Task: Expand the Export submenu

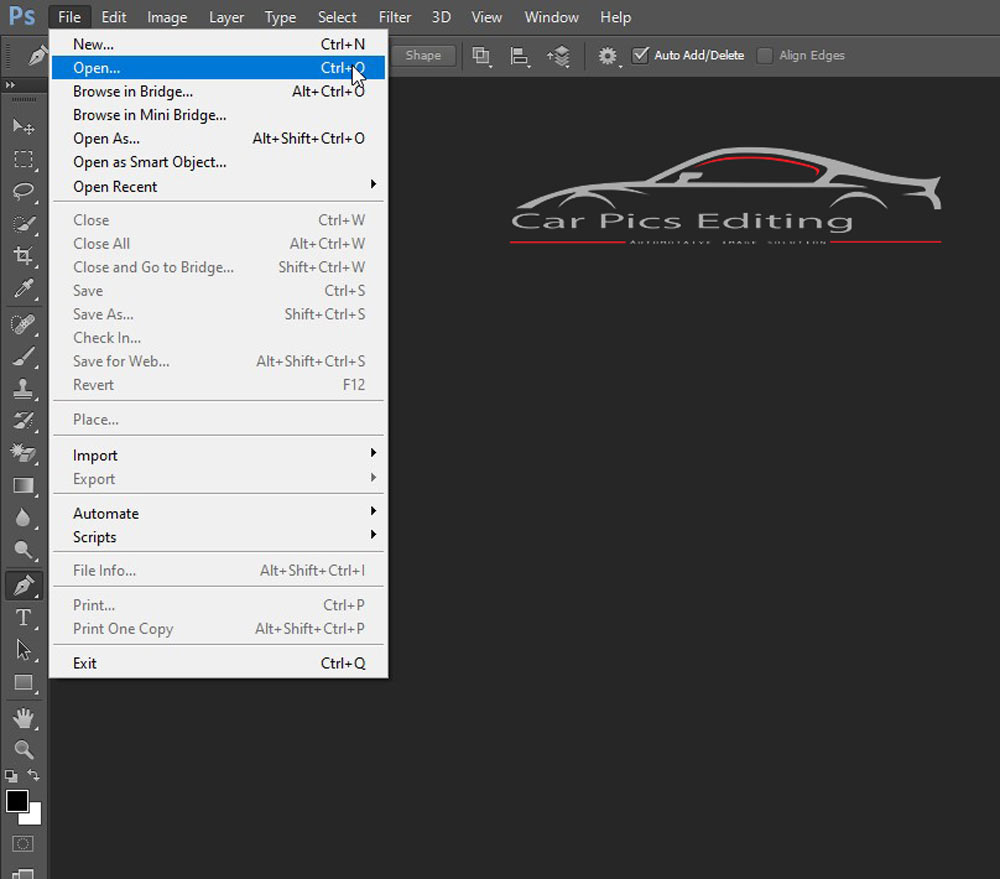Action: (x=217, y=479)
